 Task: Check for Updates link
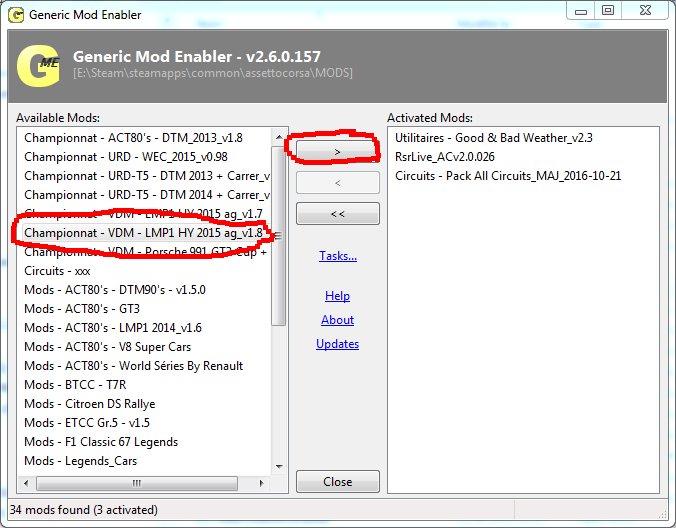tap(338, 344)
